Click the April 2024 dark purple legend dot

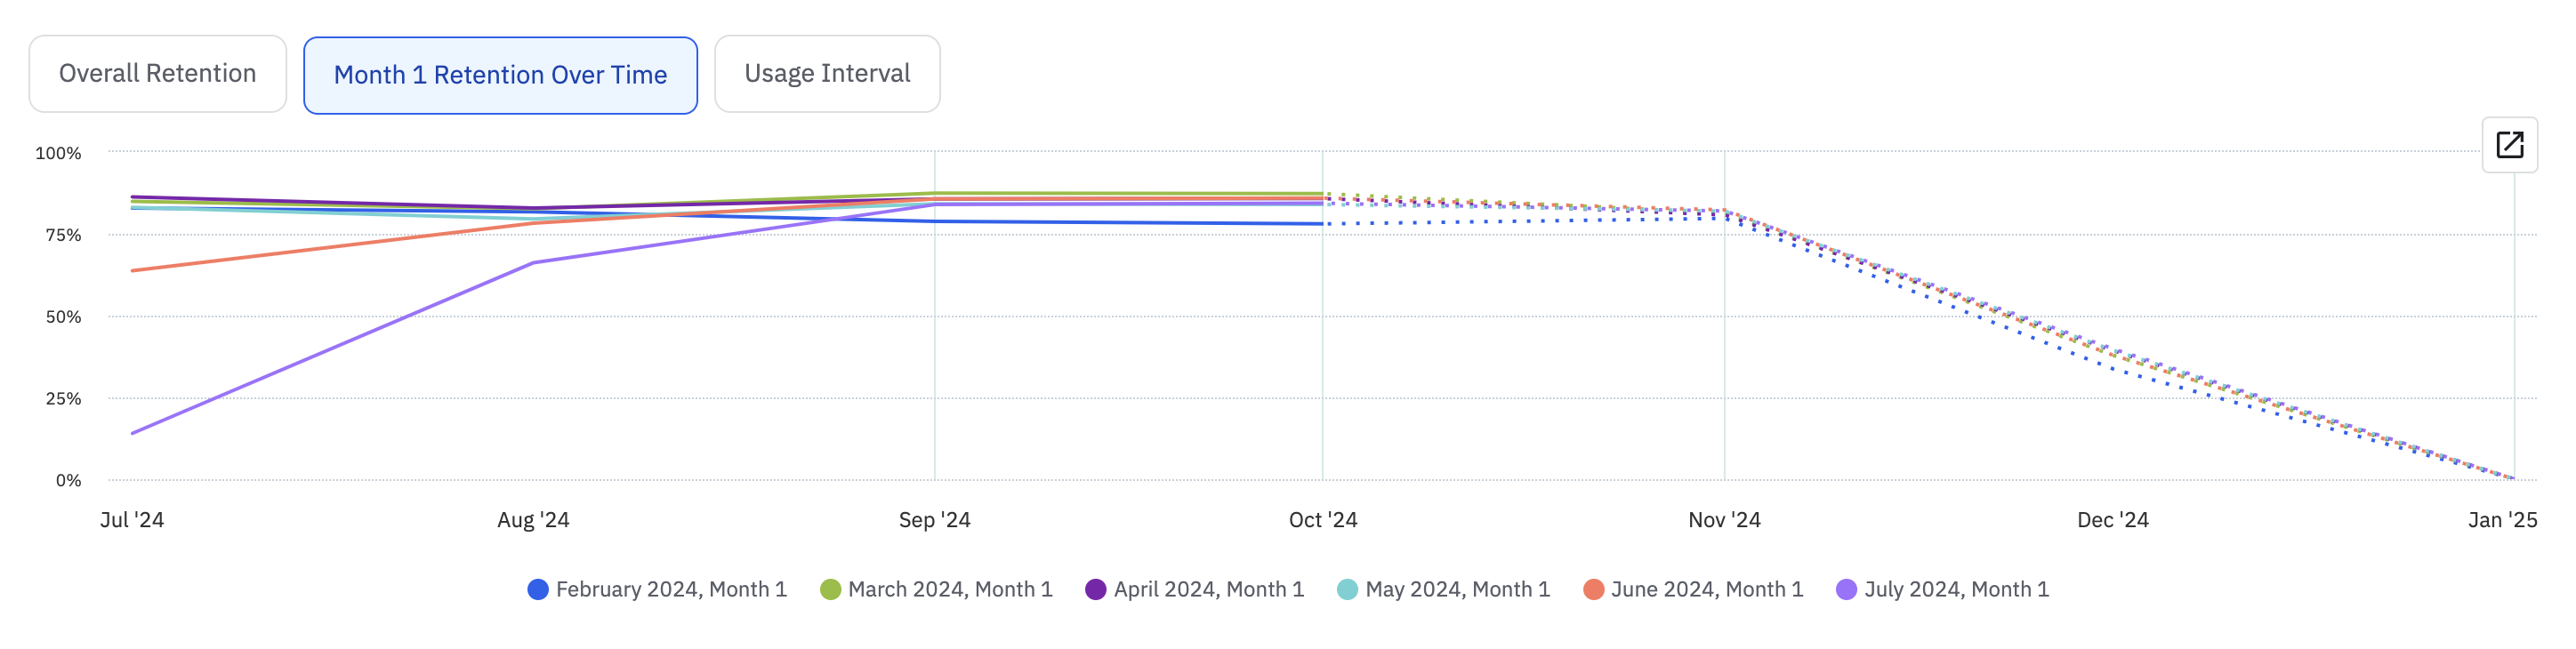[1096, 589]
